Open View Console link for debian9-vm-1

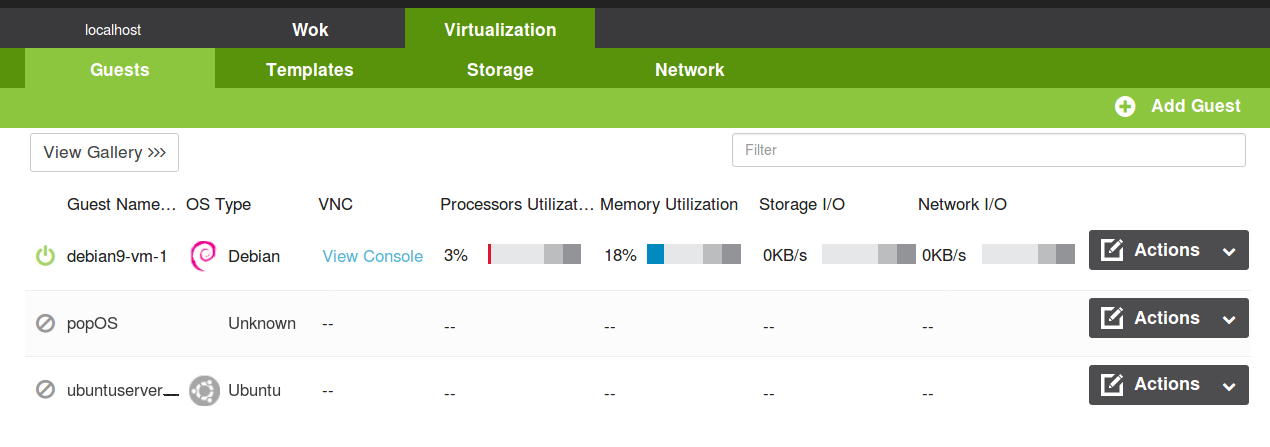point(373,256)
